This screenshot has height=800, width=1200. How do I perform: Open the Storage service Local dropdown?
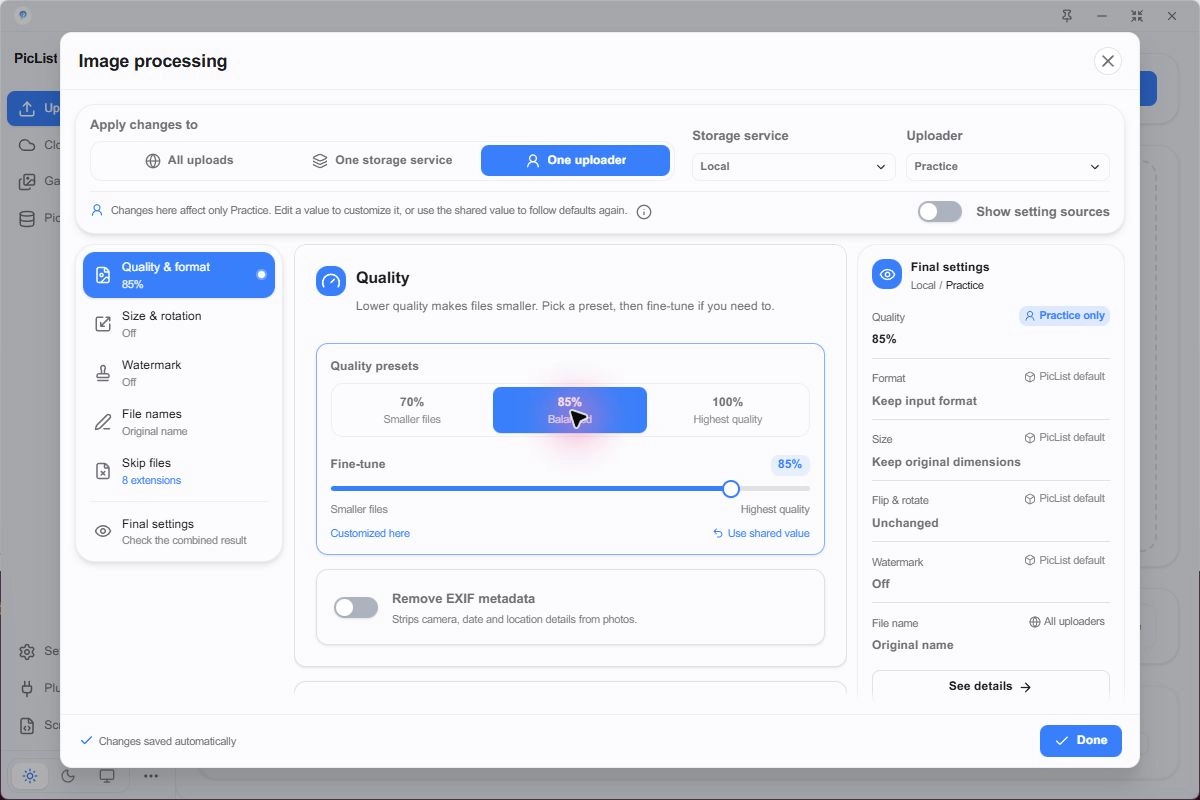click(x=794, y=167)
